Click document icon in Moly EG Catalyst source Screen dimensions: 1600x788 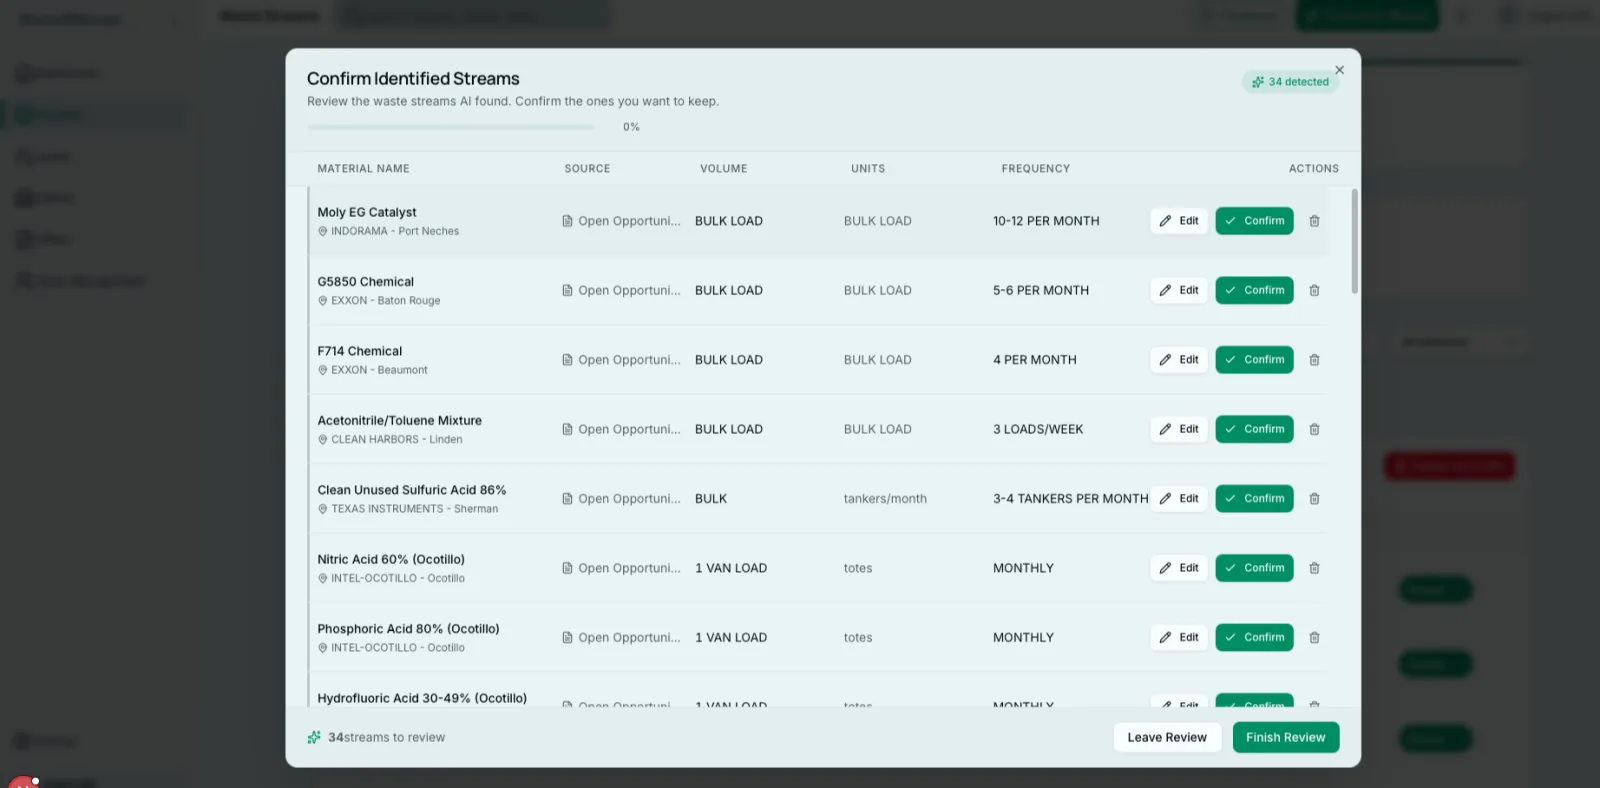click(x=567, y=221)
